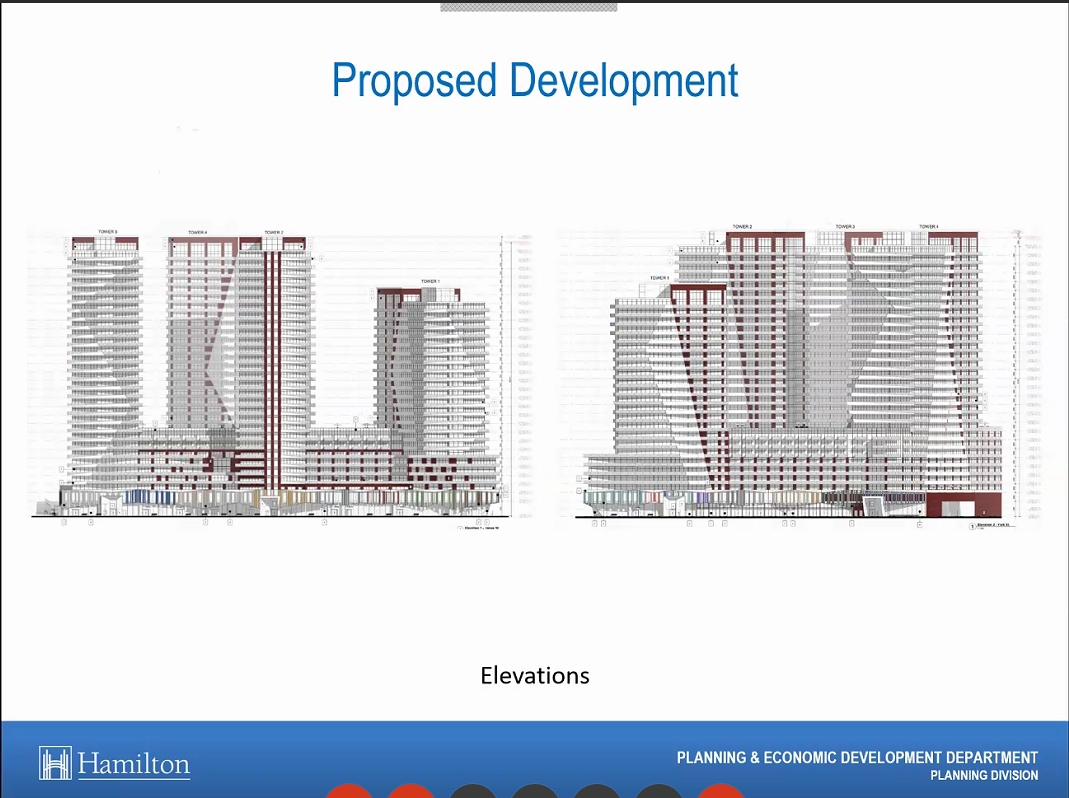Grab the hatched handle bar at top
The height and width of the screenshot is (798, 1069).
coord(528,6)
